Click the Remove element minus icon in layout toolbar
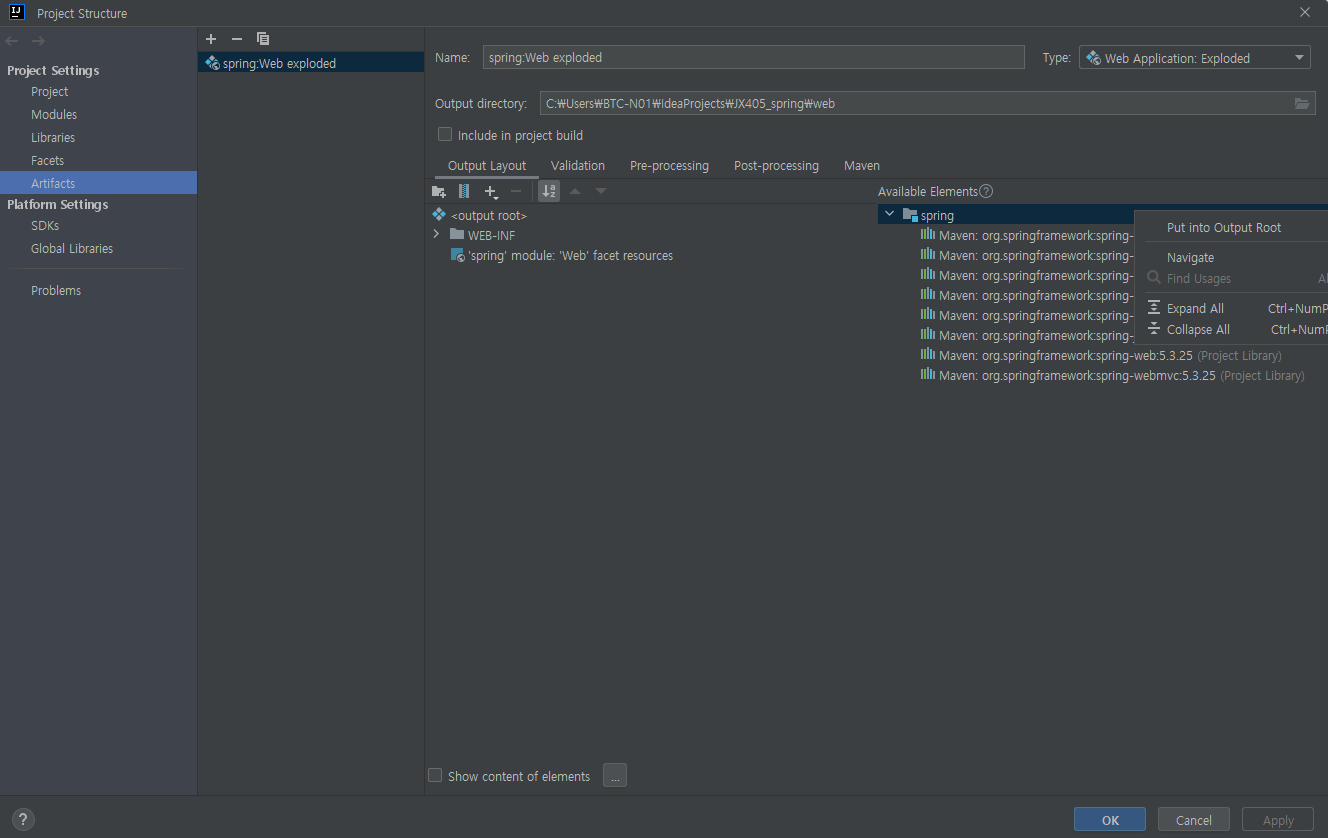The height and width of the screenshot is (838, 1328). tap(516, 191)
